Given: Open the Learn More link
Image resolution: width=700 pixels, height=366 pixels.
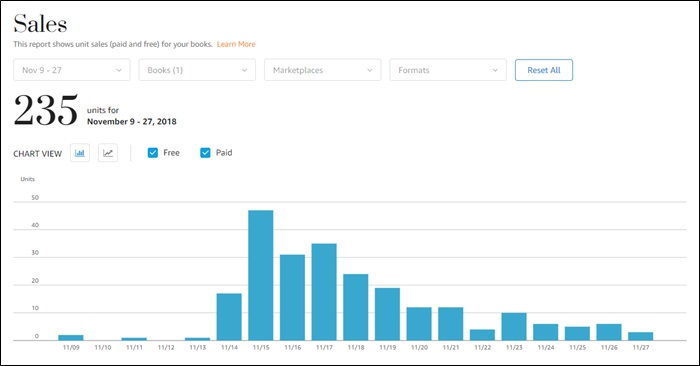Looking at the screenshot, I should [236, 44].
